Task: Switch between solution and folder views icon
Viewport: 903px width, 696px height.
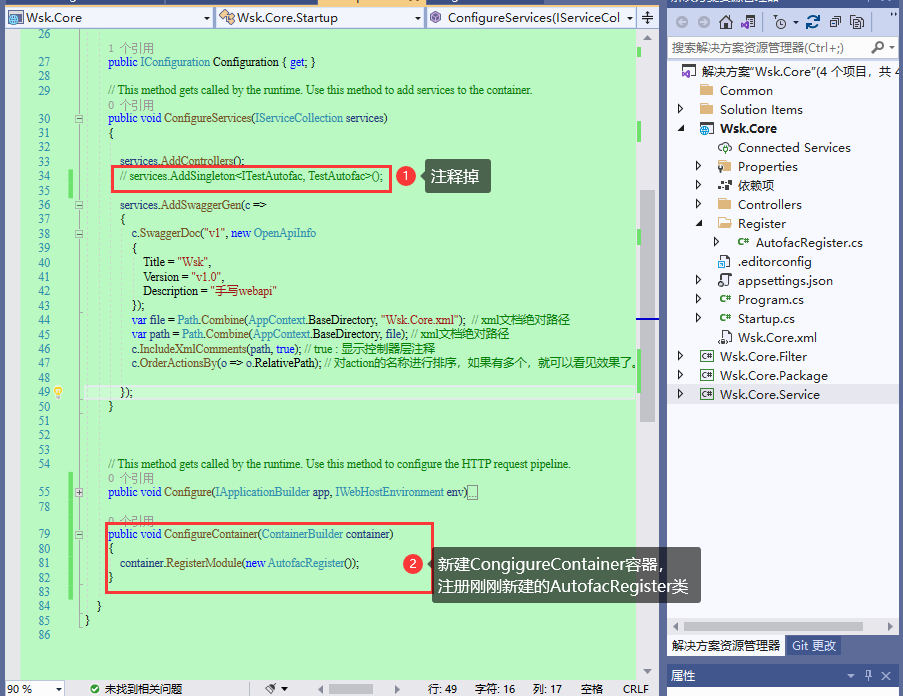Action: [x=748, y=22]
